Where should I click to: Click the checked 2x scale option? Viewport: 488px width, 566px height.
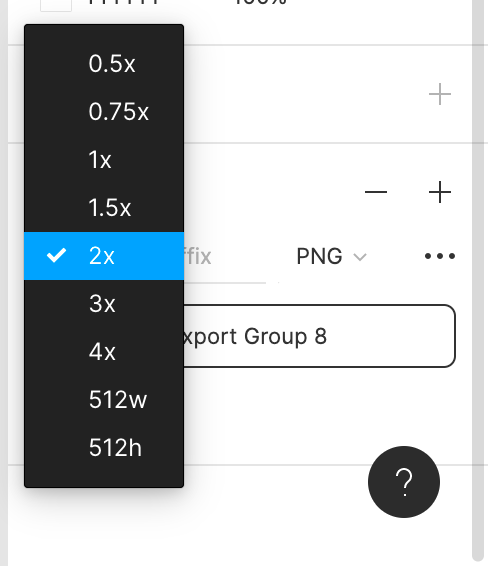104,256
